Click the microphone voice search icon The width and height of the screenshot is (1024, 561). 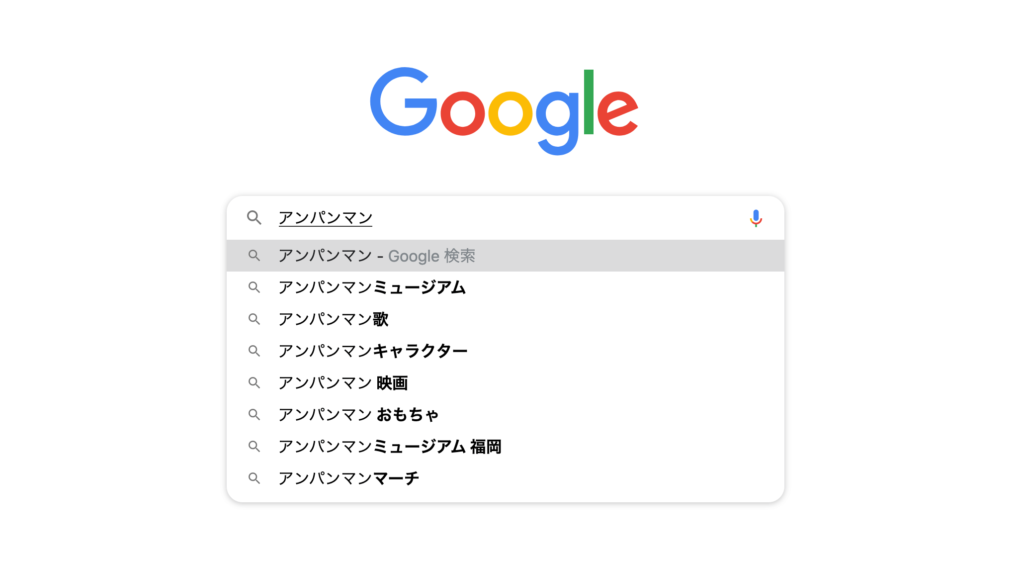(x=756, y=218)
